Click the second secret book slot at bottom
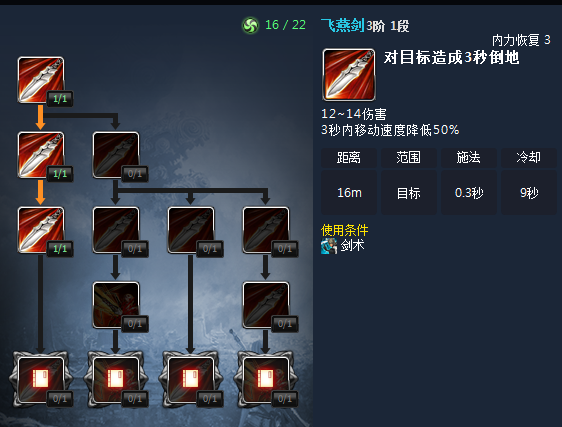The height and width of the screenshot is (427, 562). tap(116, 379)
